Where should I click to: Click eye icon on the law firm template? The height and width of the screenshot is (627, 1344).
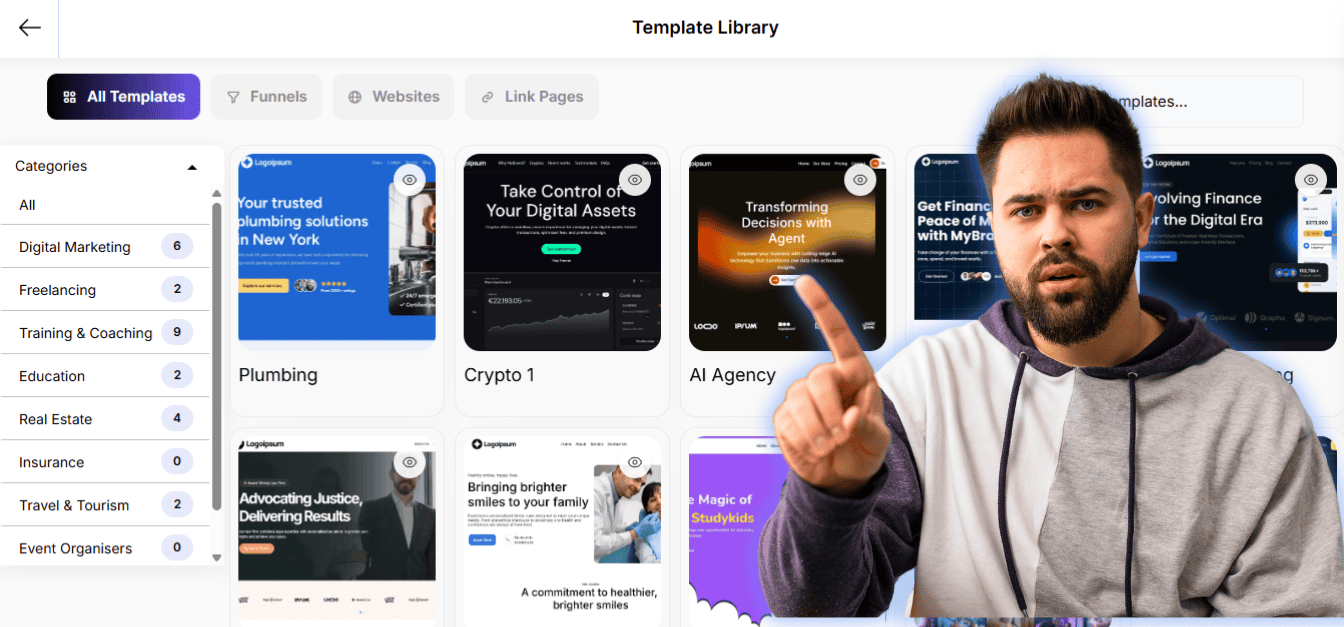click(x=409, y=462)
